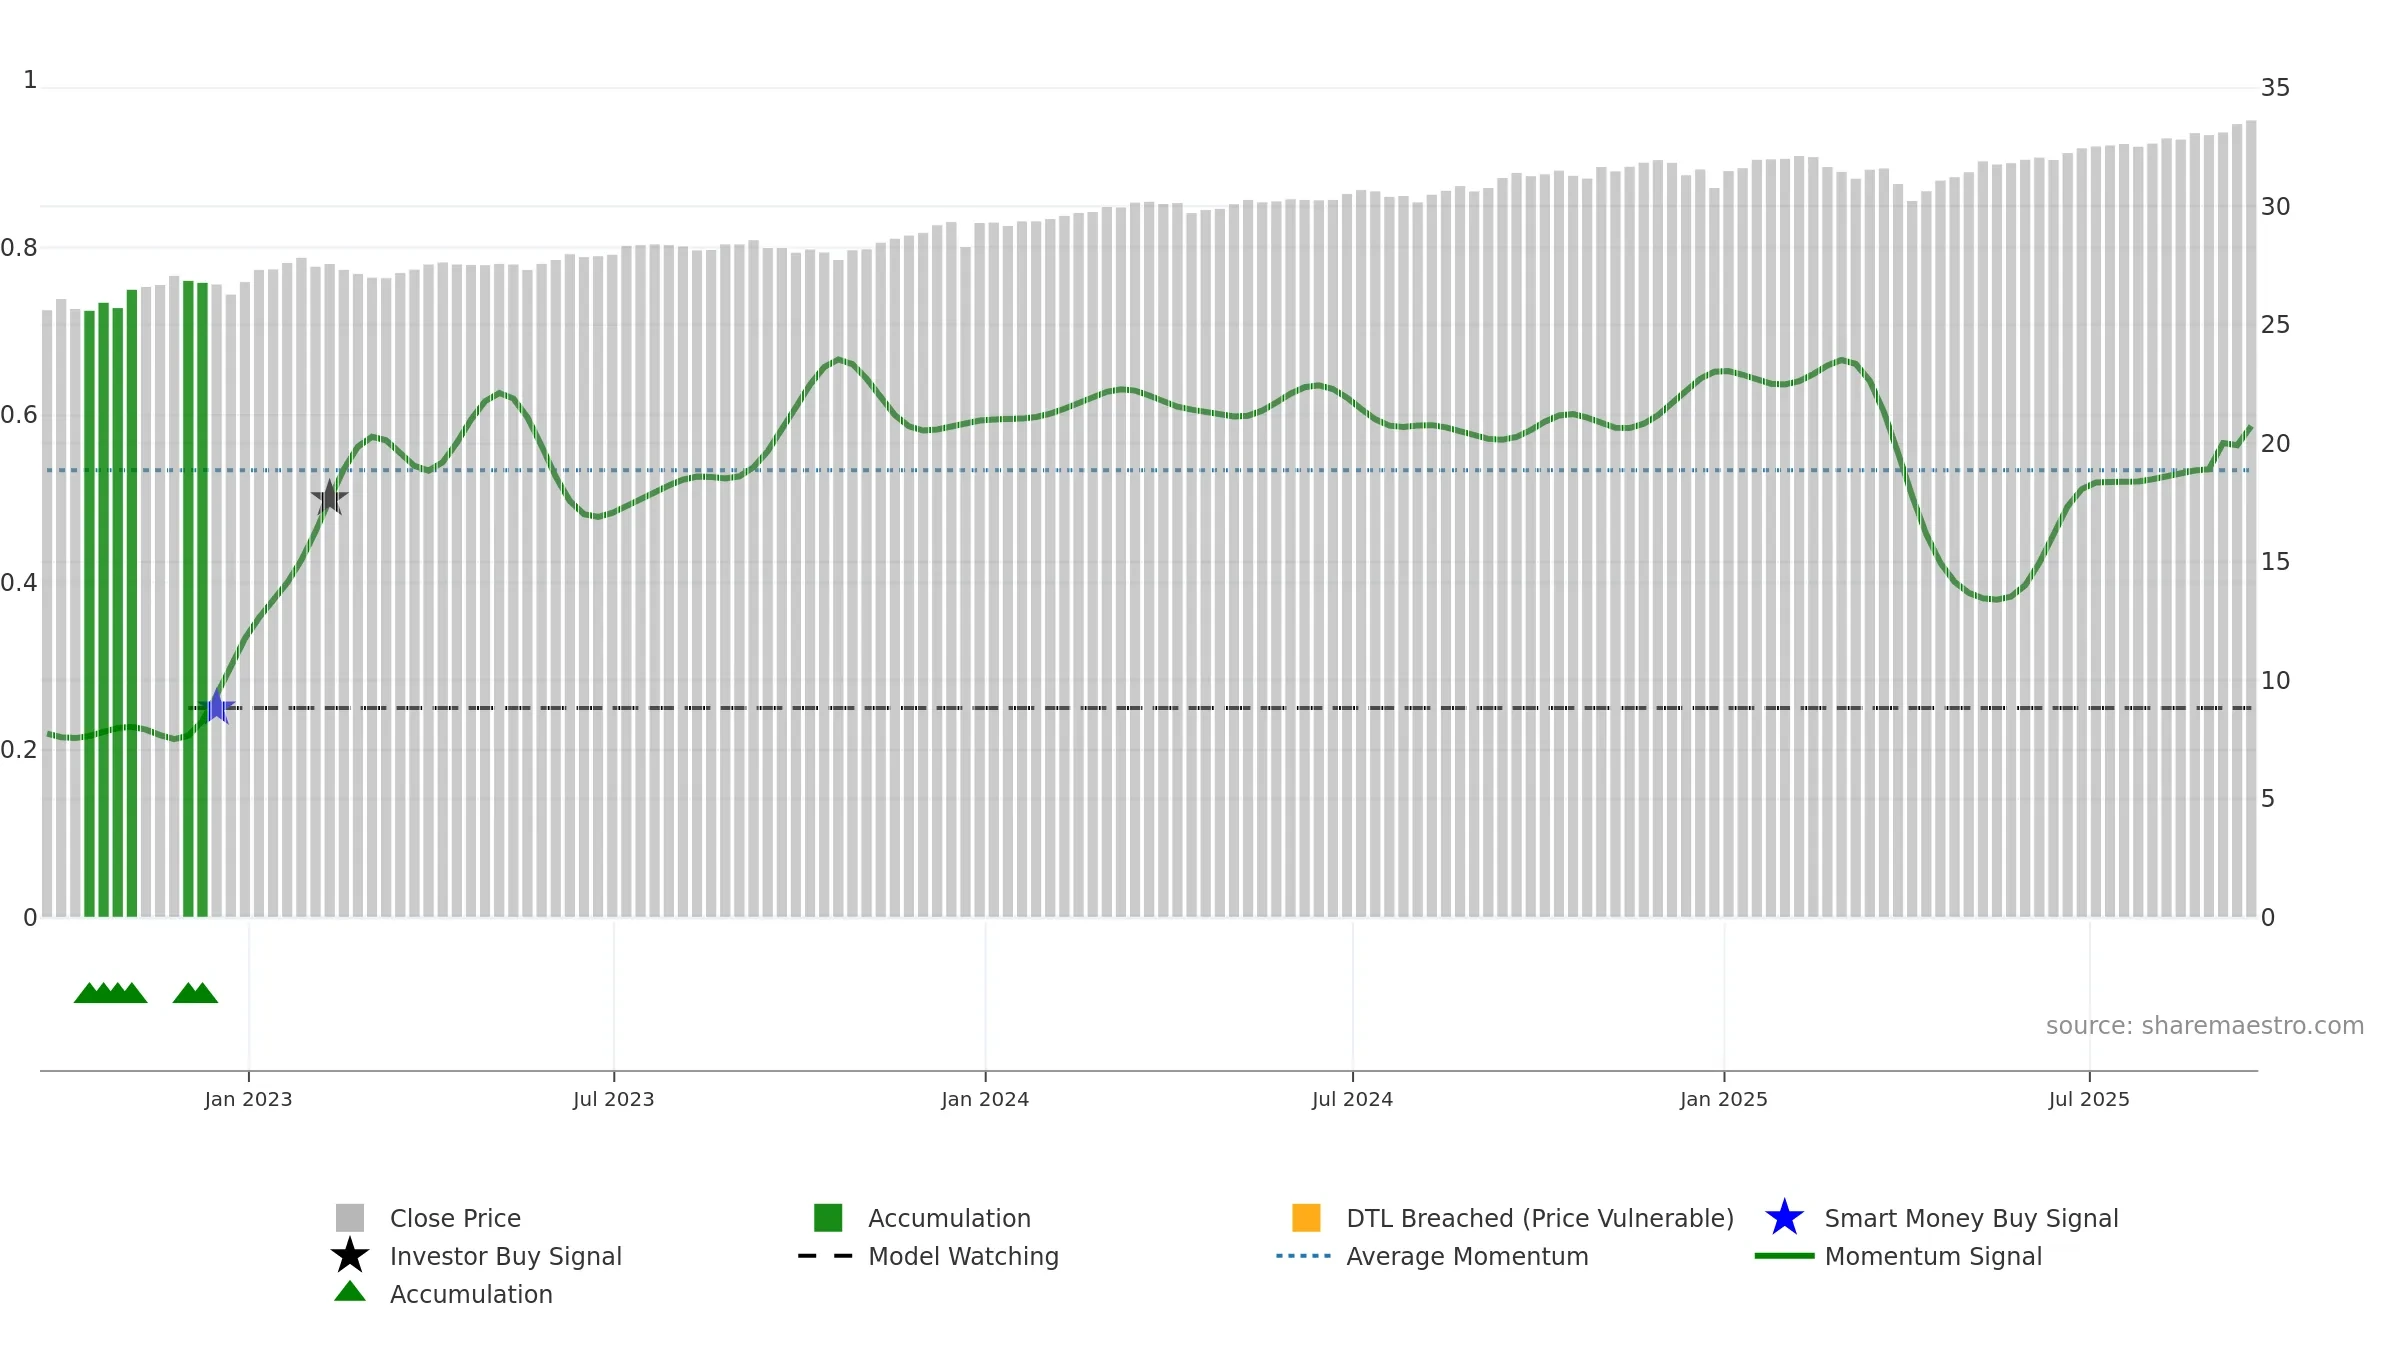Viewport: 2400px width, 1350px height.
Task: Click the orange DTL Breached legend swatch
Action: click(1306, 1218)
